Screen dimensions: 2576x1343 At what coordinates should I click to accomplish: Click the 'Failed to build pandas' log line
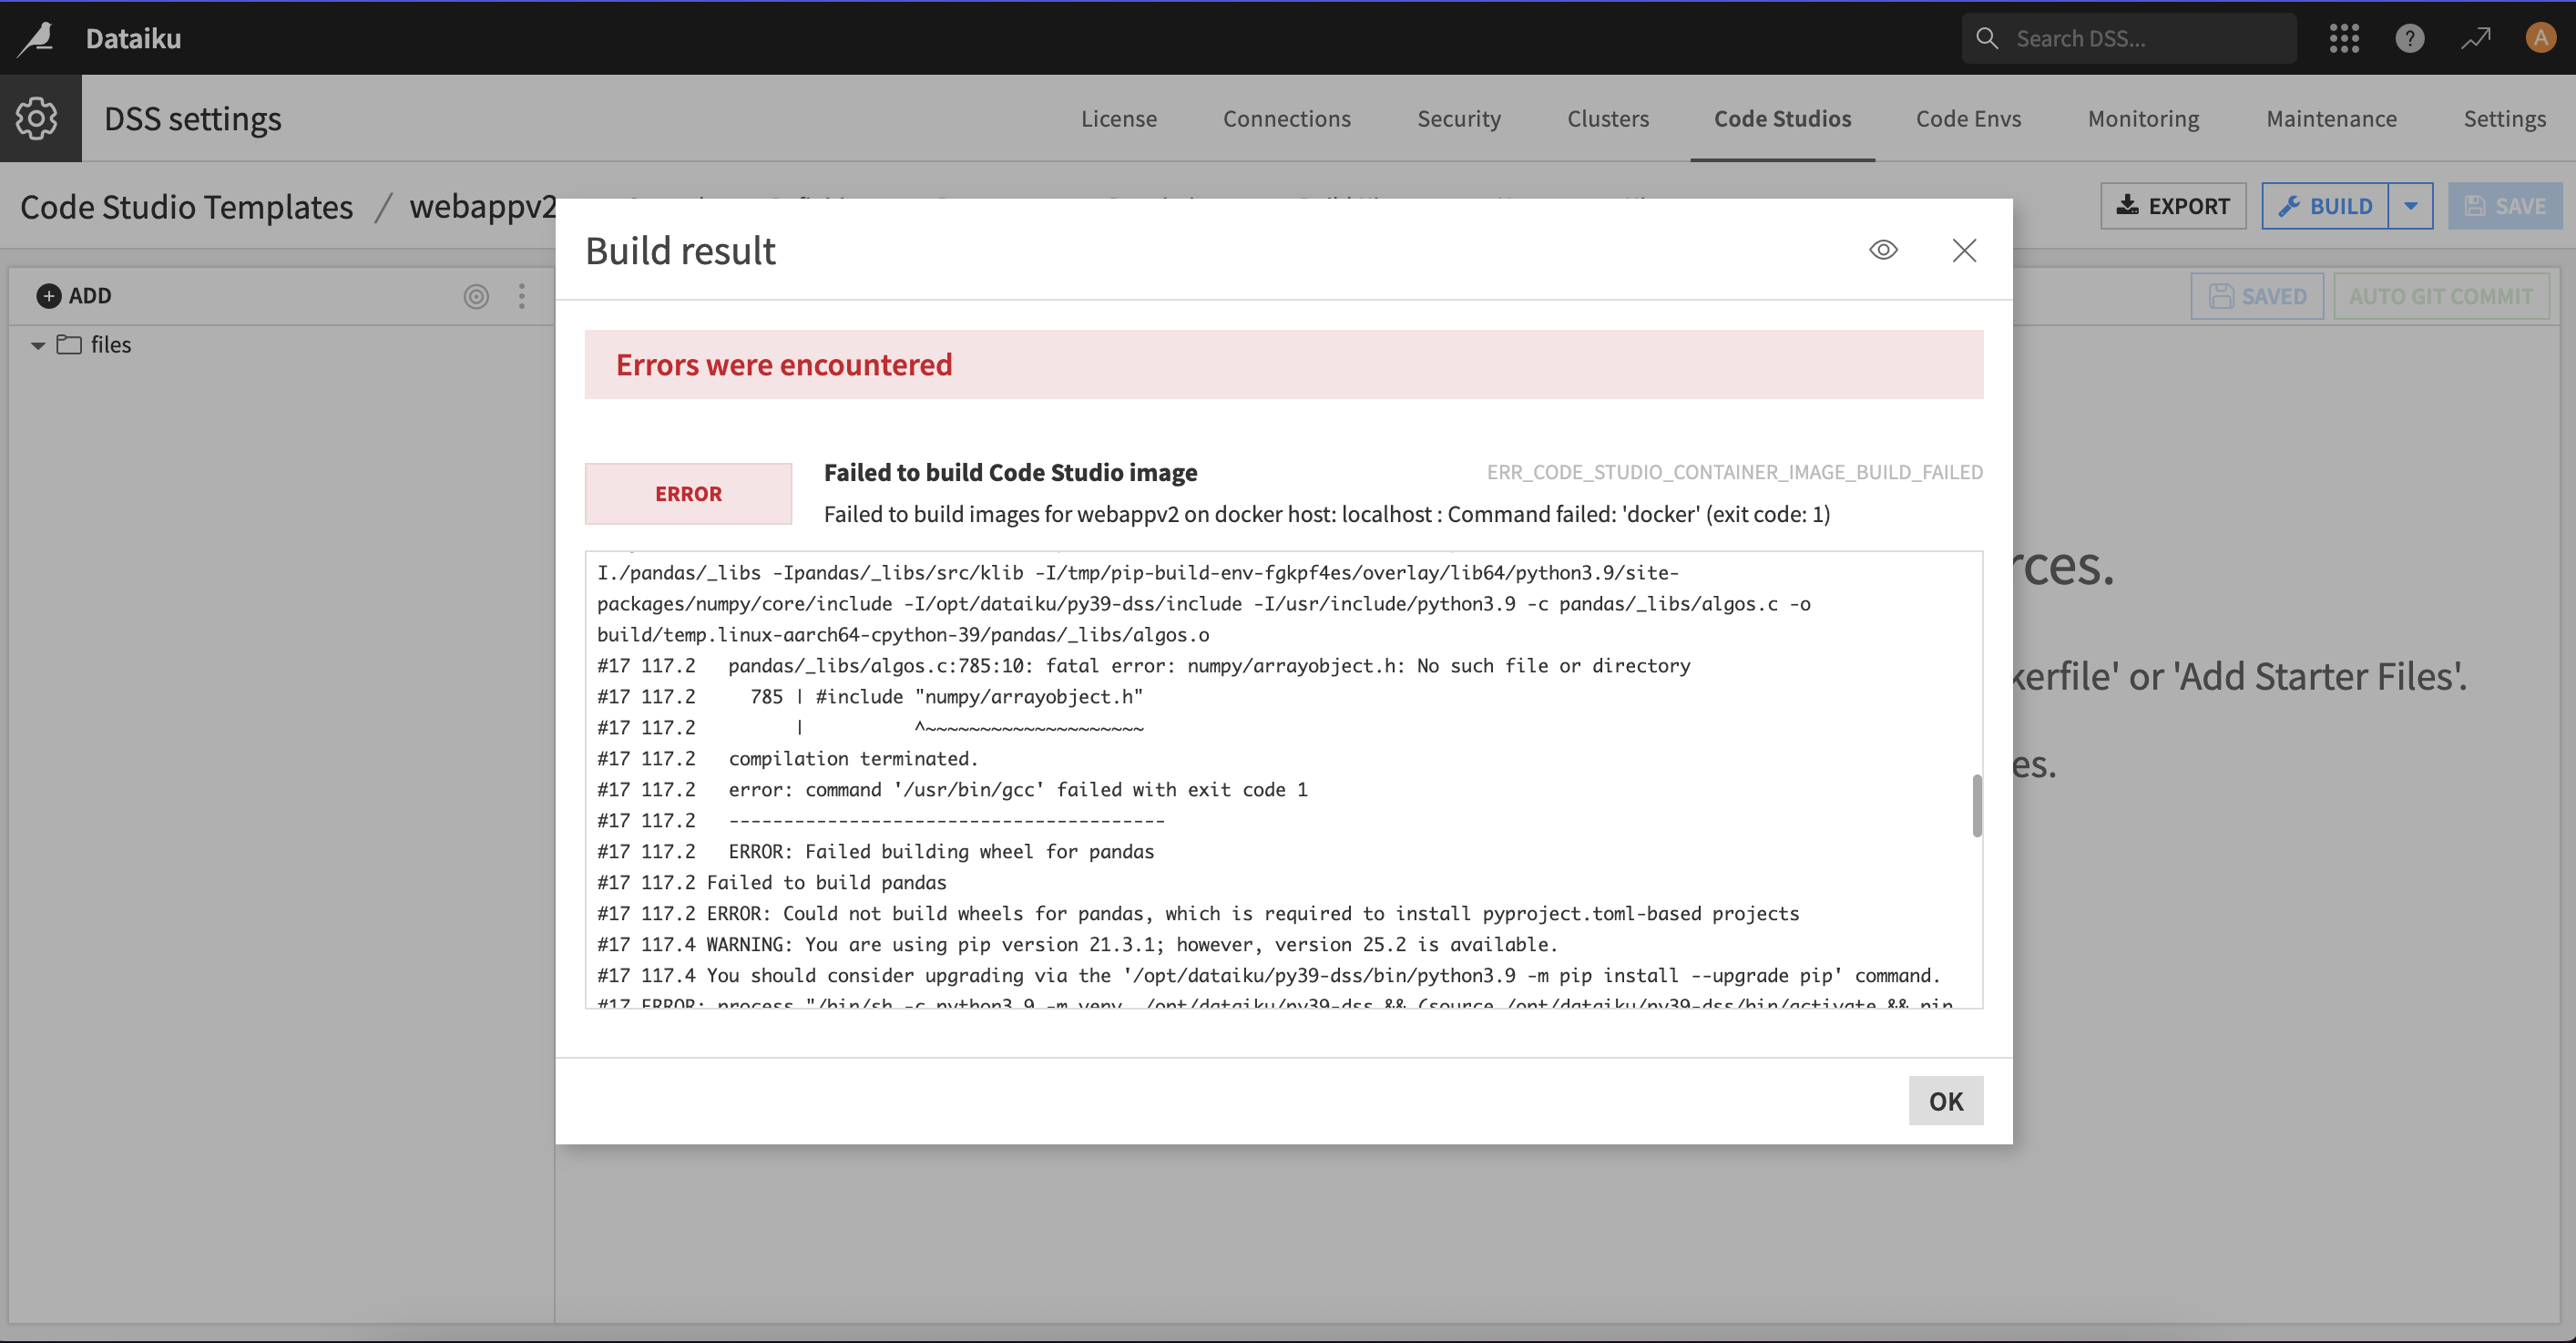[x=826, y=883]
